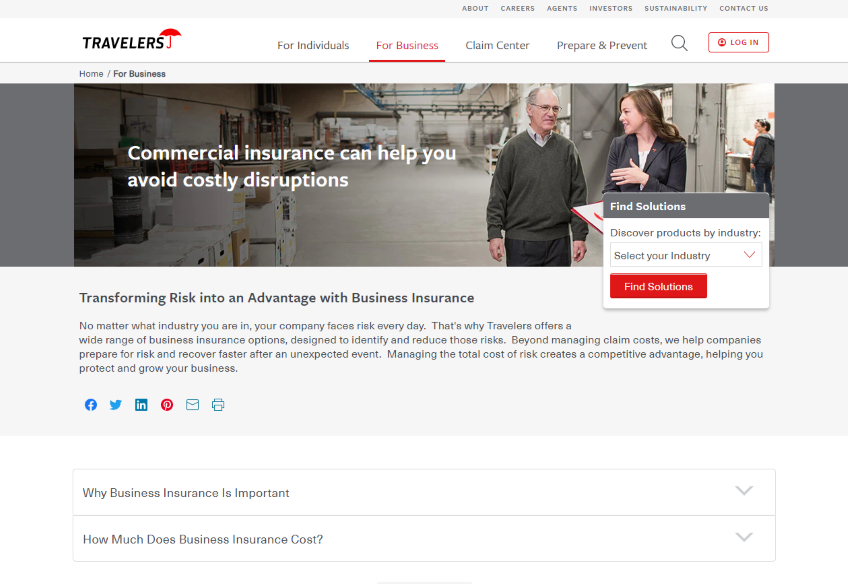
Task: Go to the ABOUT link
Action: coord(475,9)
